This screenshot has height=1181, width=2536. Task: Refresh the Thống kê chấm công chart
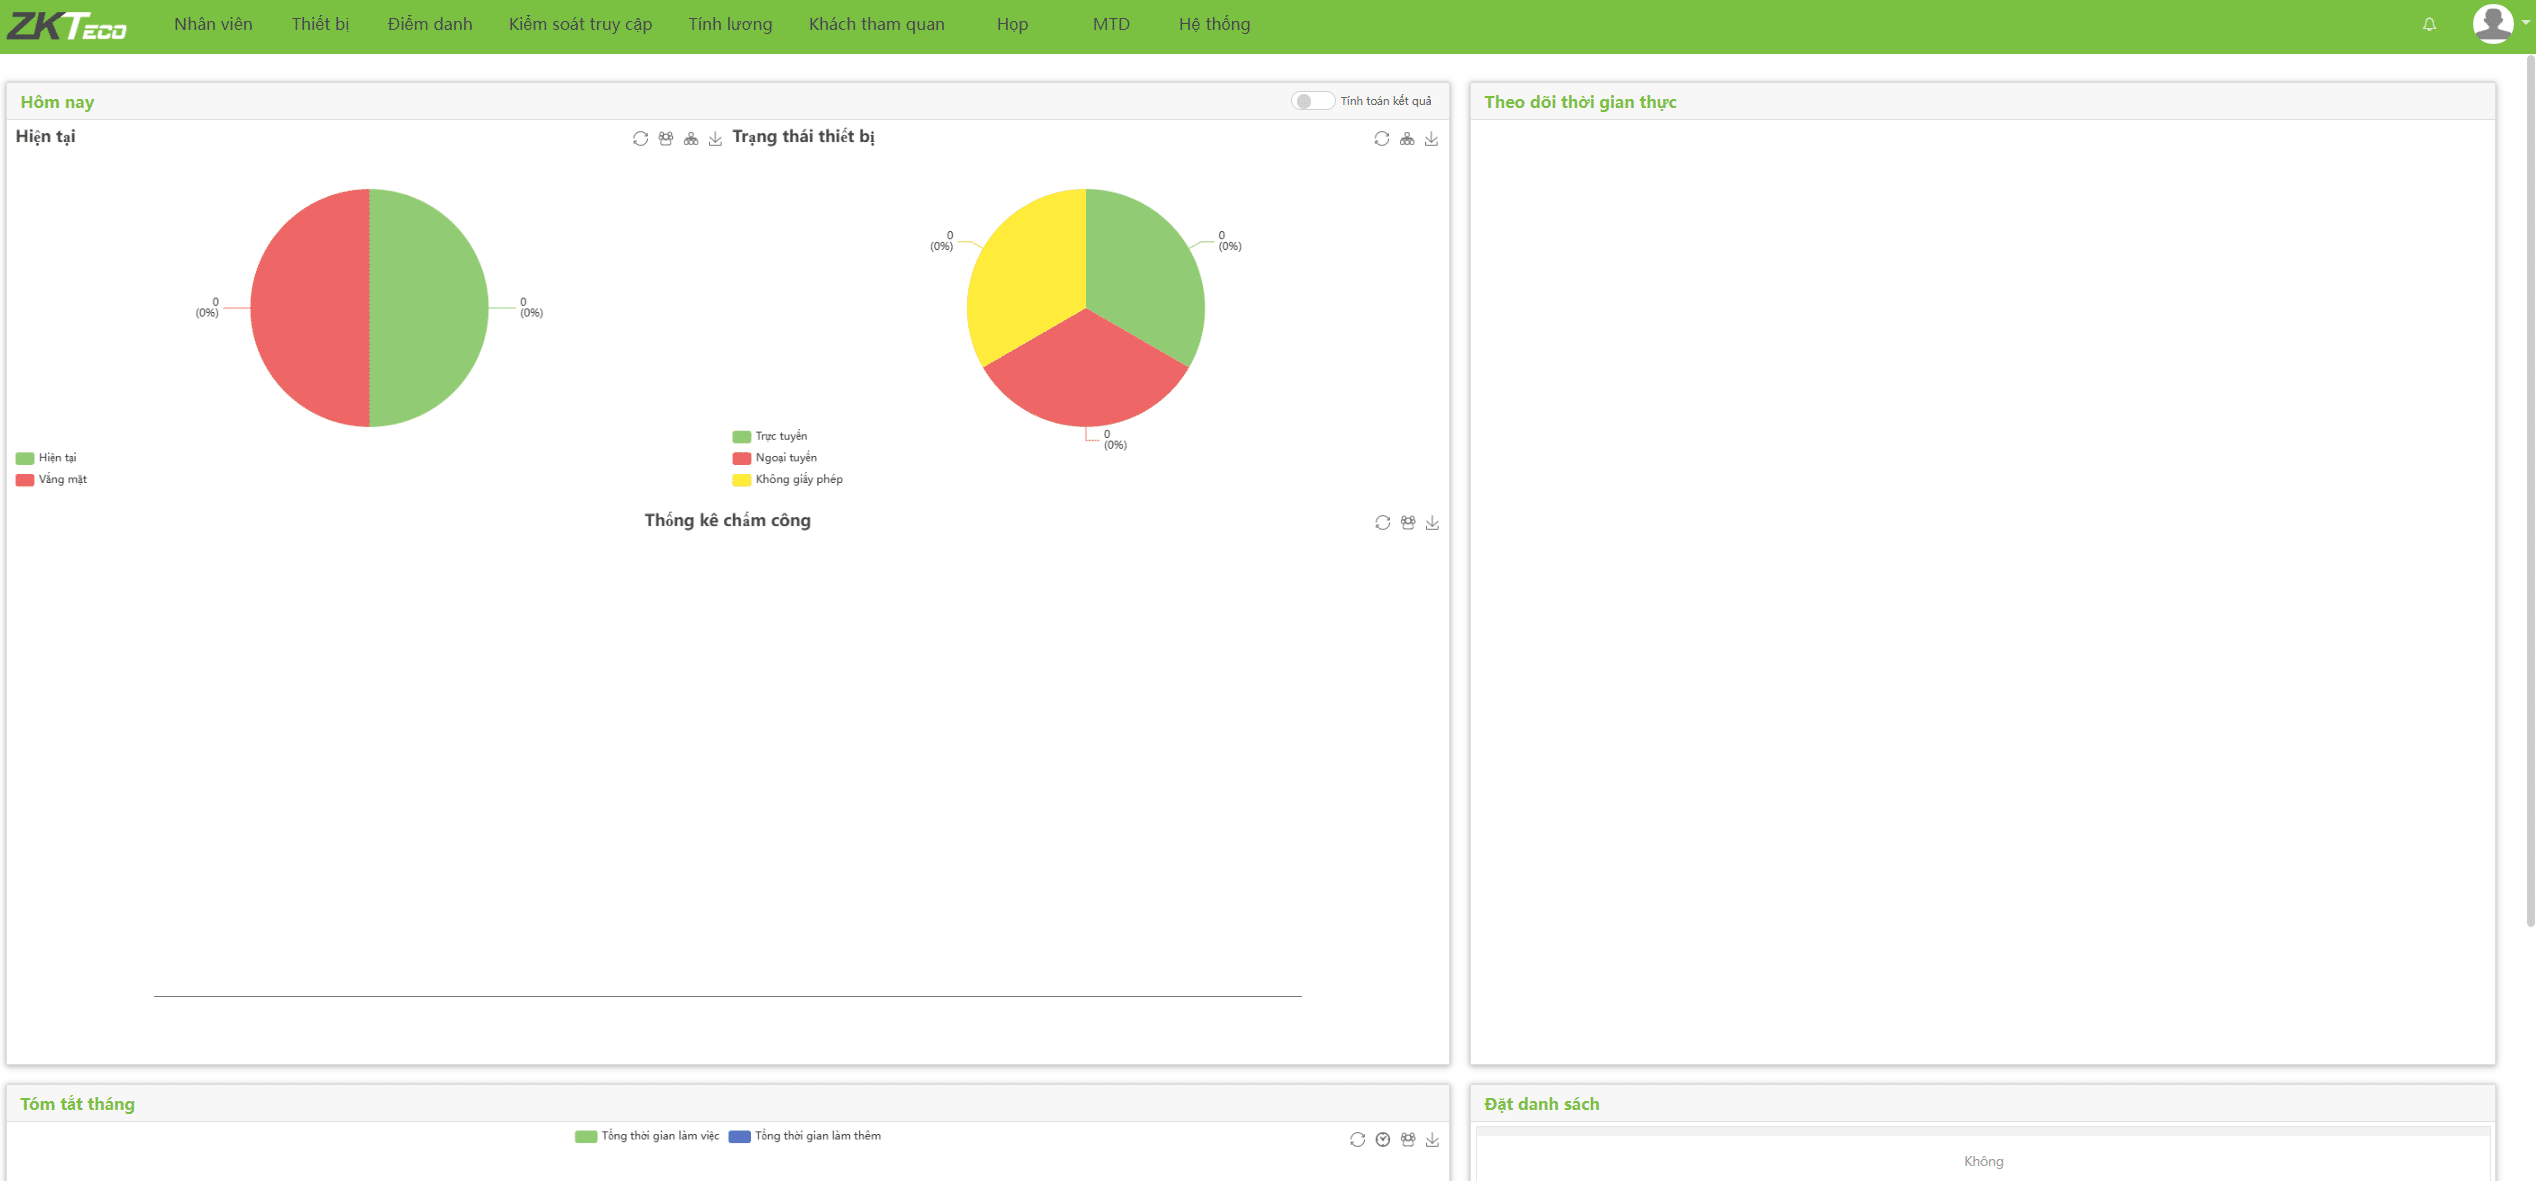(x=1382, y=523)
